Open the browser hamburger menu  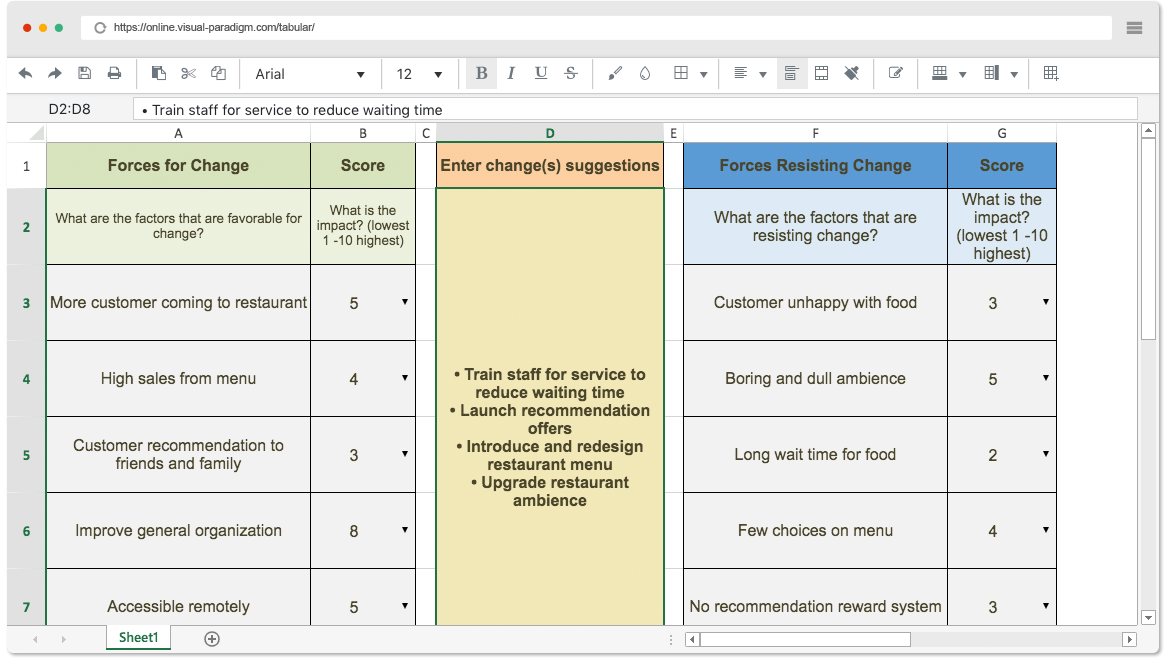pyautogui.click(x=1134, y=28)
